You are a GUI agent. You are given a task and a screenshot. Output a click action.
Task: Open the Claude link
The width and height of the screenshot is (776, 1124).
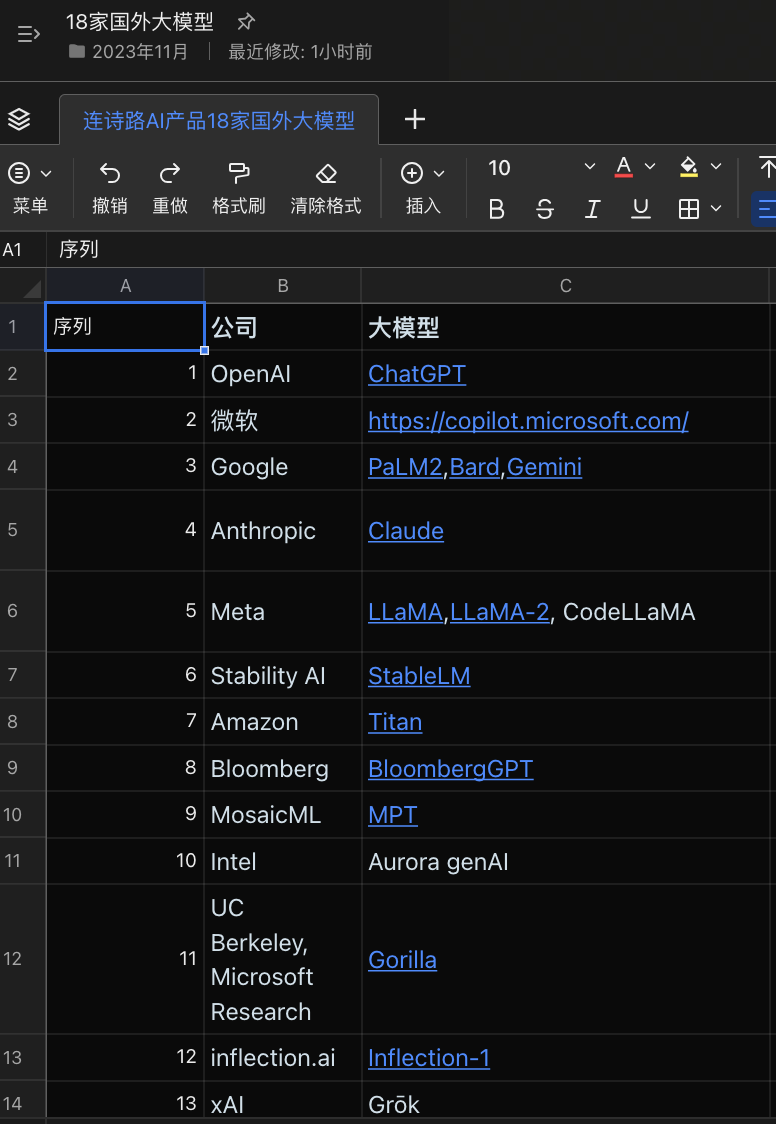(406, 531)
